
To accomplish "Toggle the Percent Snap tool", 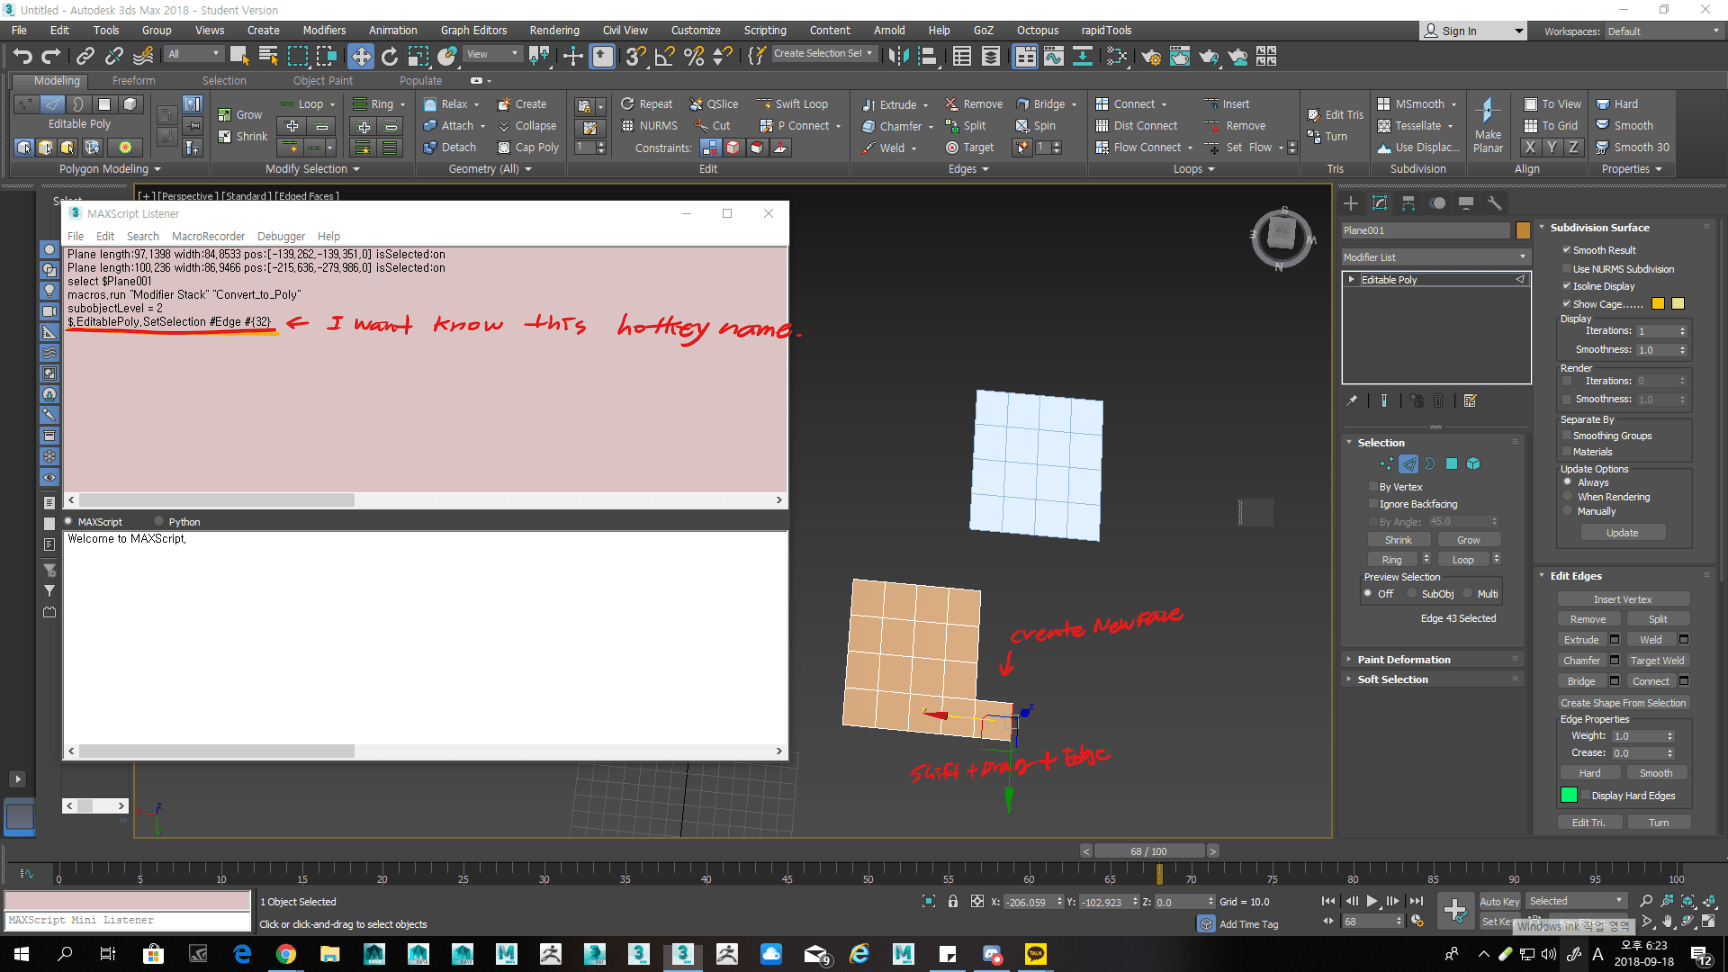I will (694, 56).
